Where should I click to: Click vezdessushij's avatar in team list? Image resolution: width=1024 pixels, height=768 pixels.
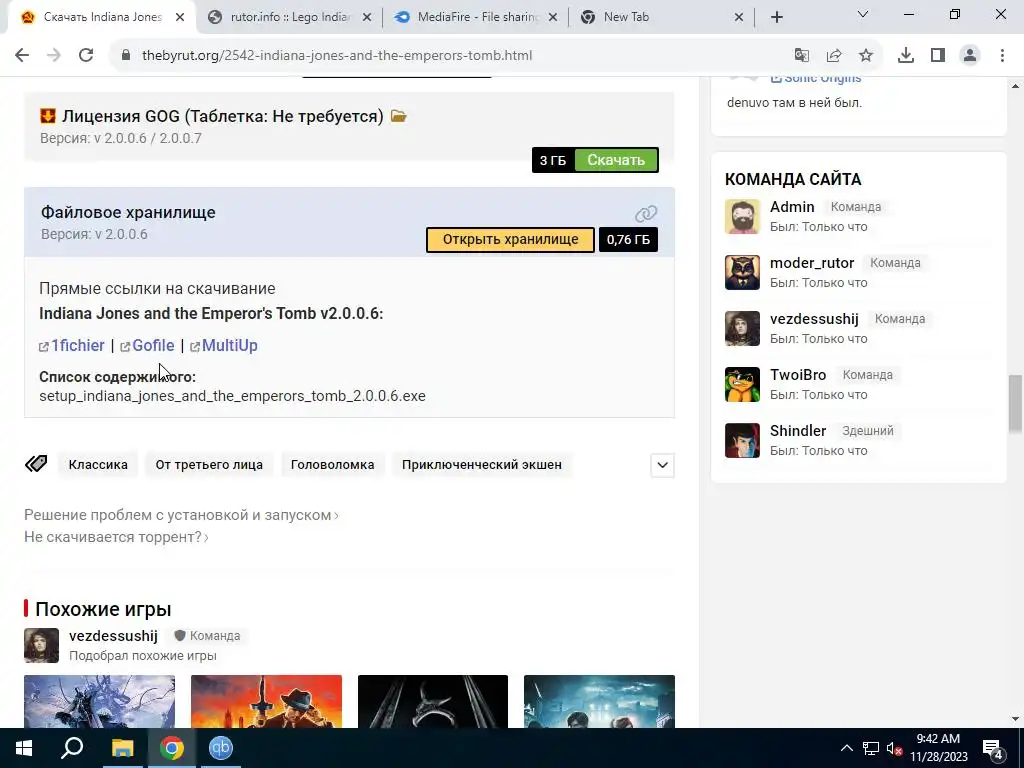[743, 328]
